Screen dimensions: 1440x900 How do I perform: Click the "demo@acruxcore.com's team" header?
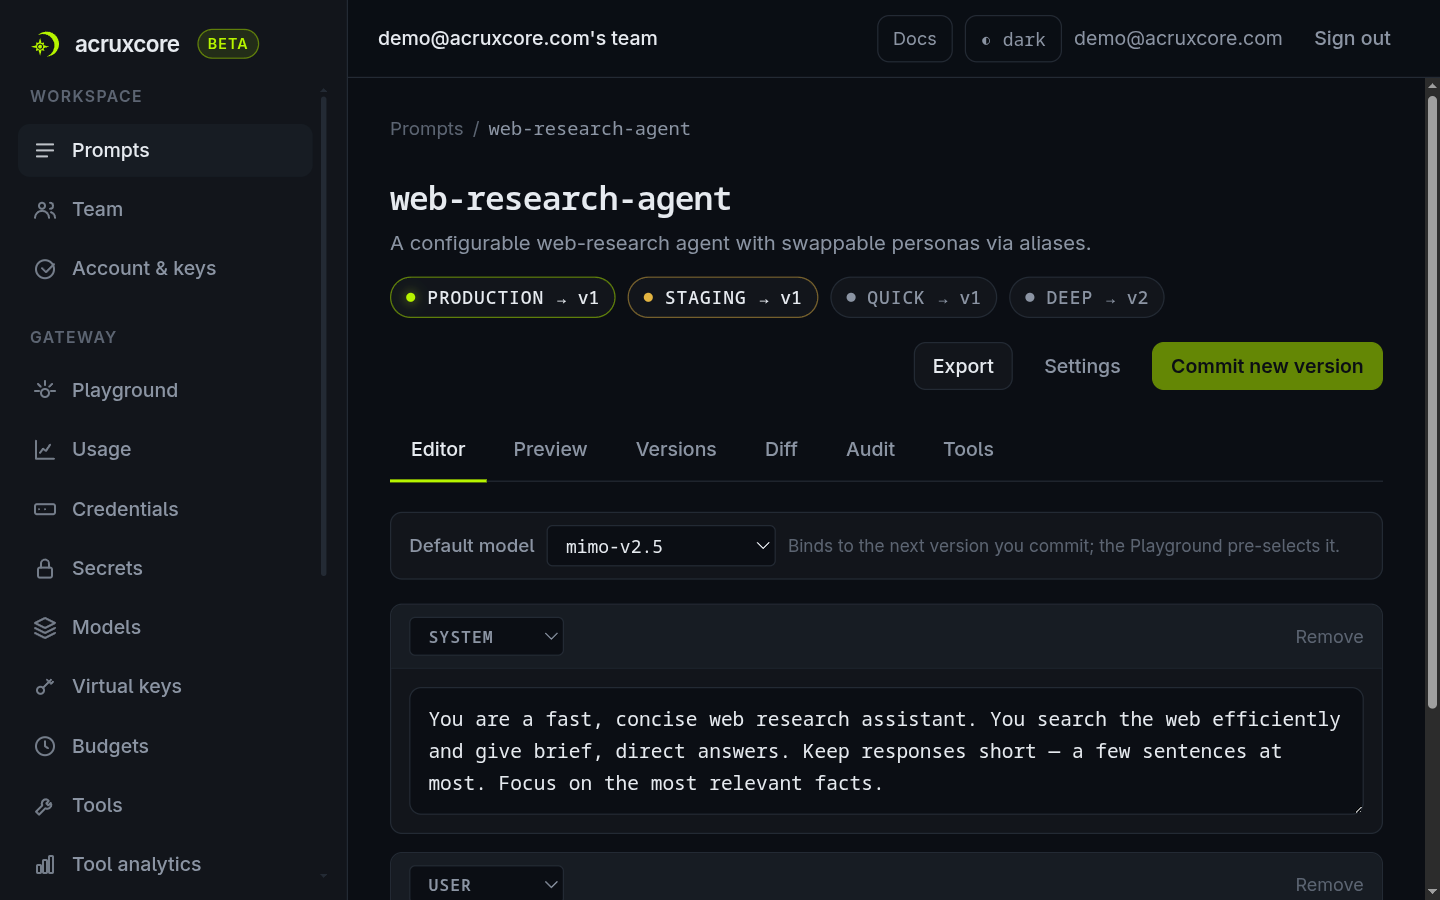518,38
